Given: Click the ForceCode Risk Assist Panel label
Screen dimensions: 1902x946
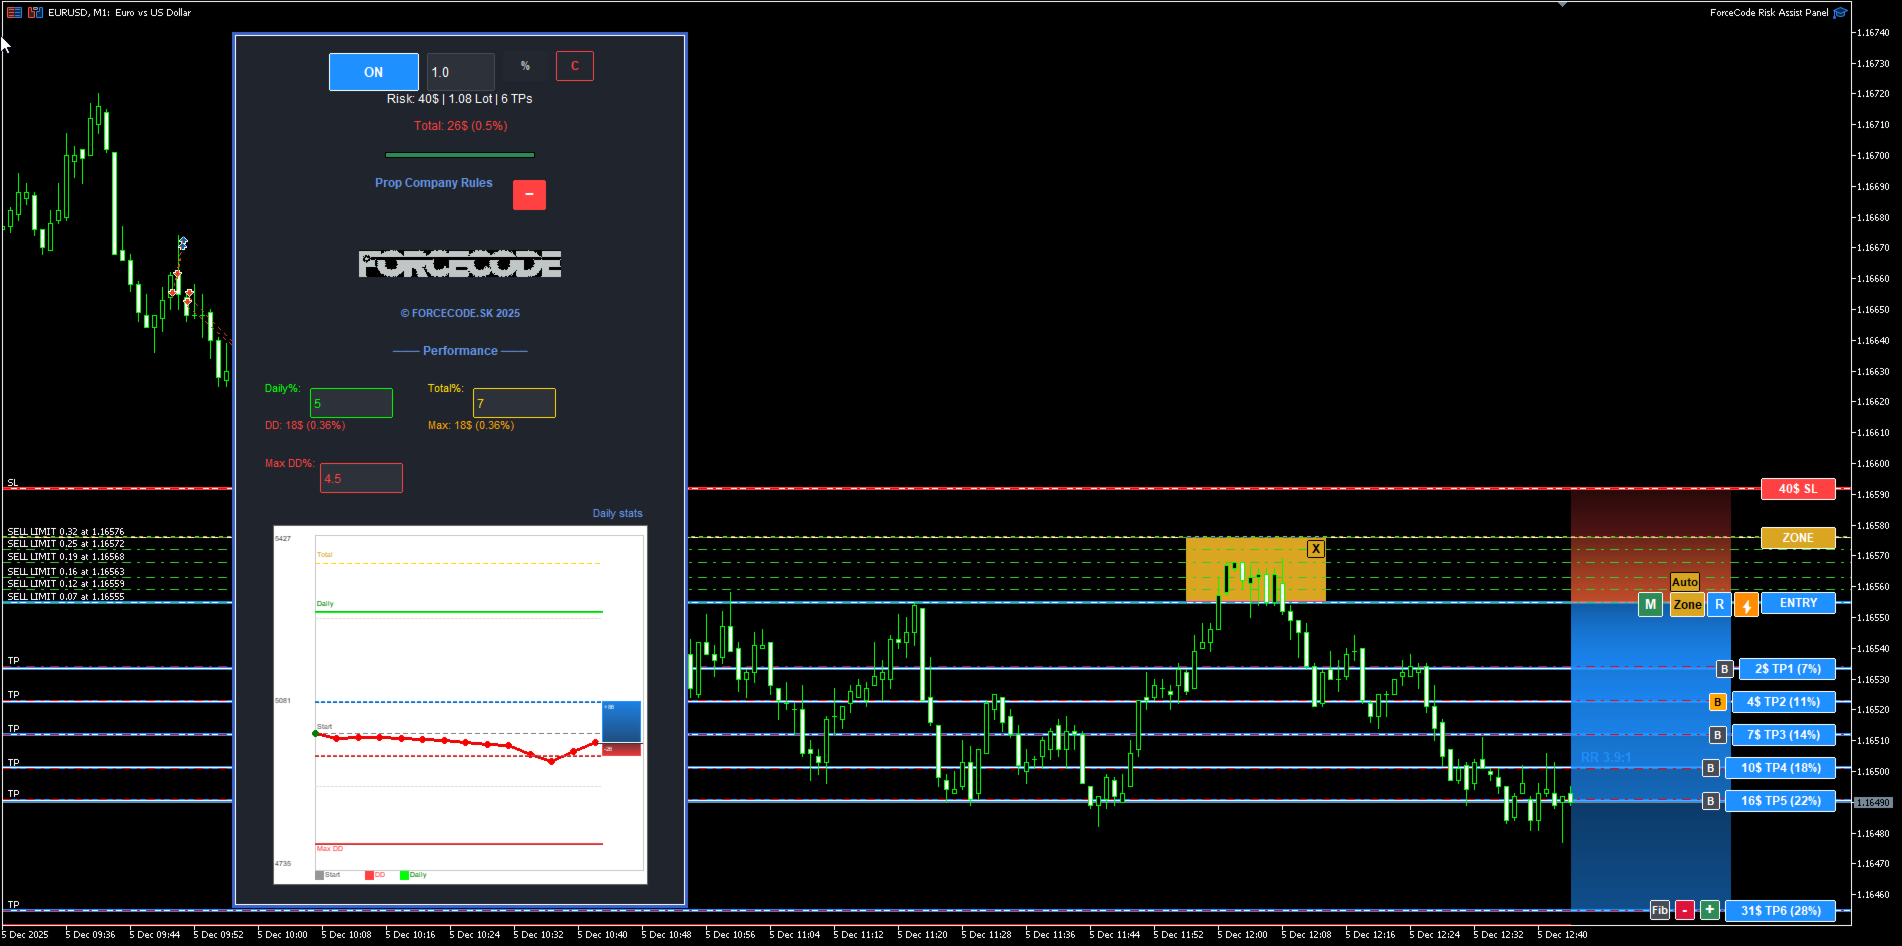Looking at the screenshot, I should [x=1769, y=13].
